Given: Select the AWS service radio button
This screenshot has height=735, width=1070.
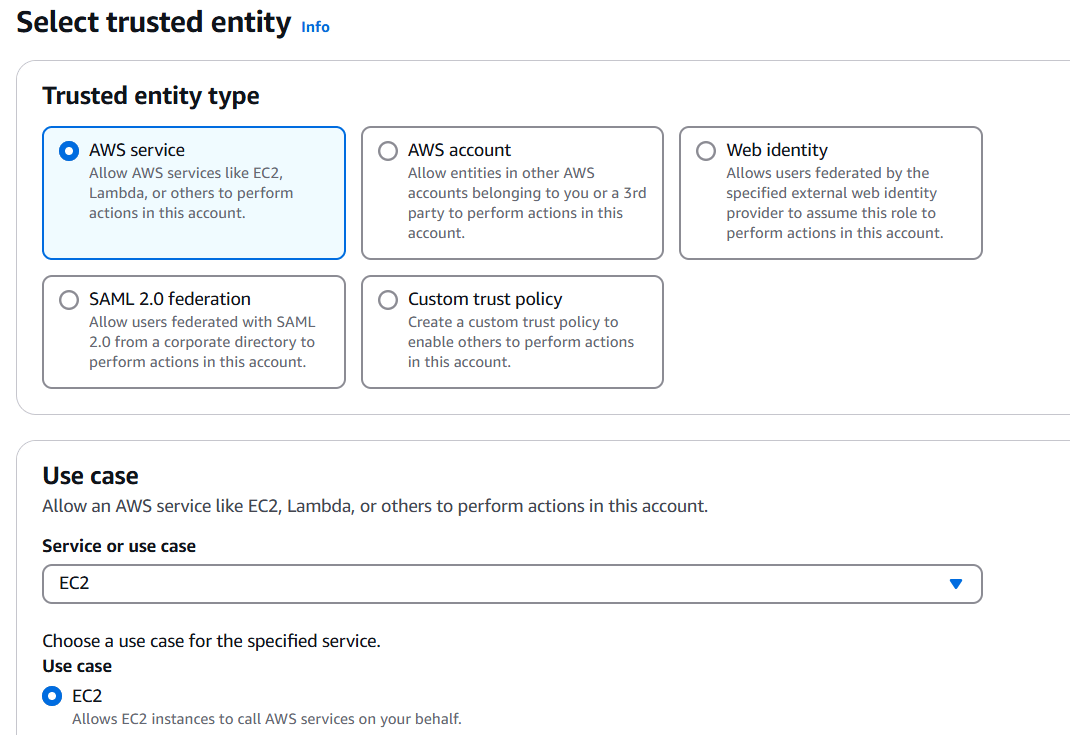Looking at the screenshot, I should [x=69, y=151].
